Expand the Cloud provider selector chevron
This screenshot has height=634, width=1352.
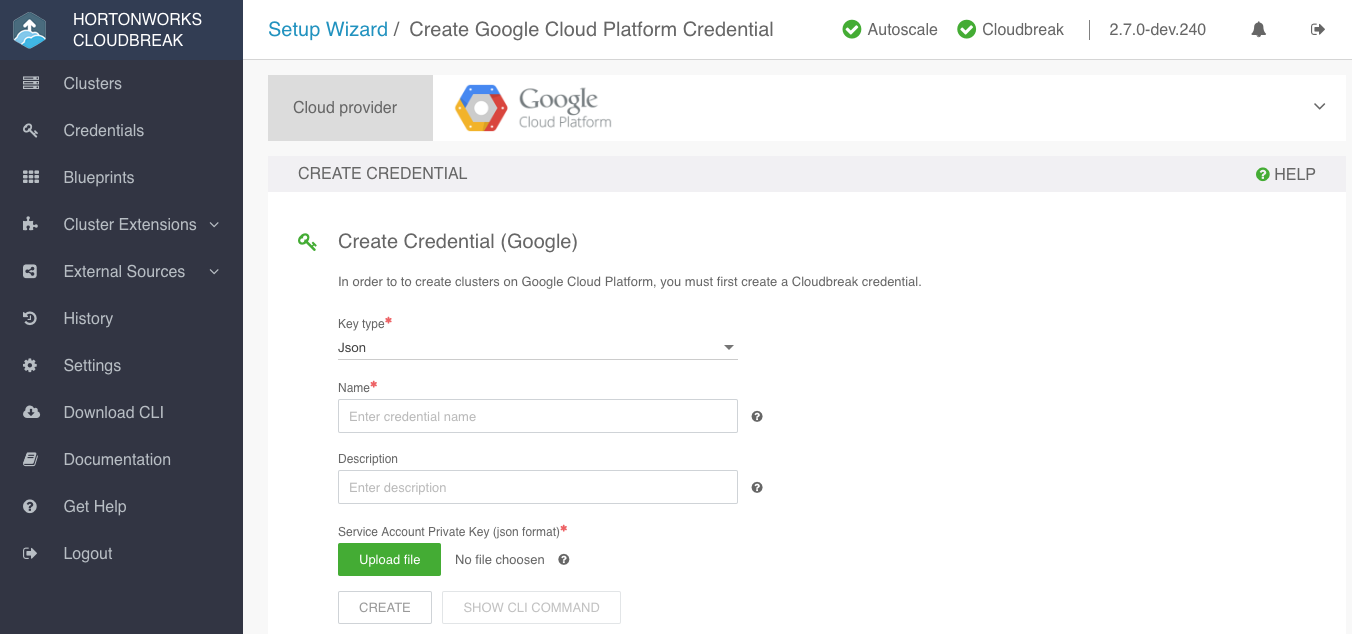point(1319,107)
